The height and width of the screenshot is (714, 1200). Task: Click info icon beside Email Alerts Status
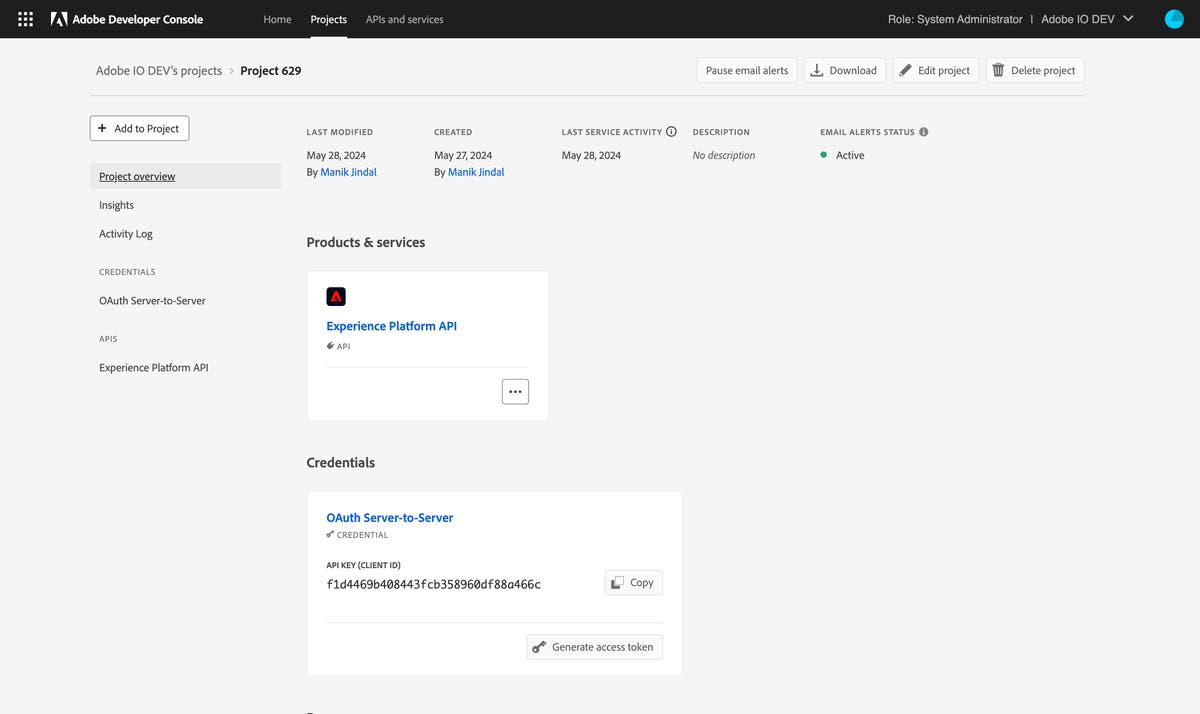(x=923, y=132)
